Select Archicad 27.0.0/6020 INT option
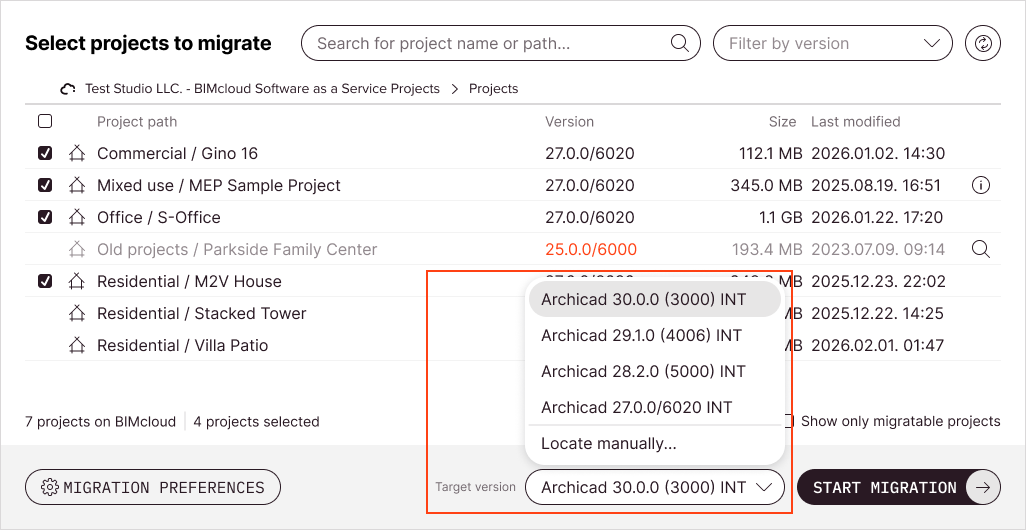Image resolution: width=1026 pixels, height=530 pixels. click(654, 408)
